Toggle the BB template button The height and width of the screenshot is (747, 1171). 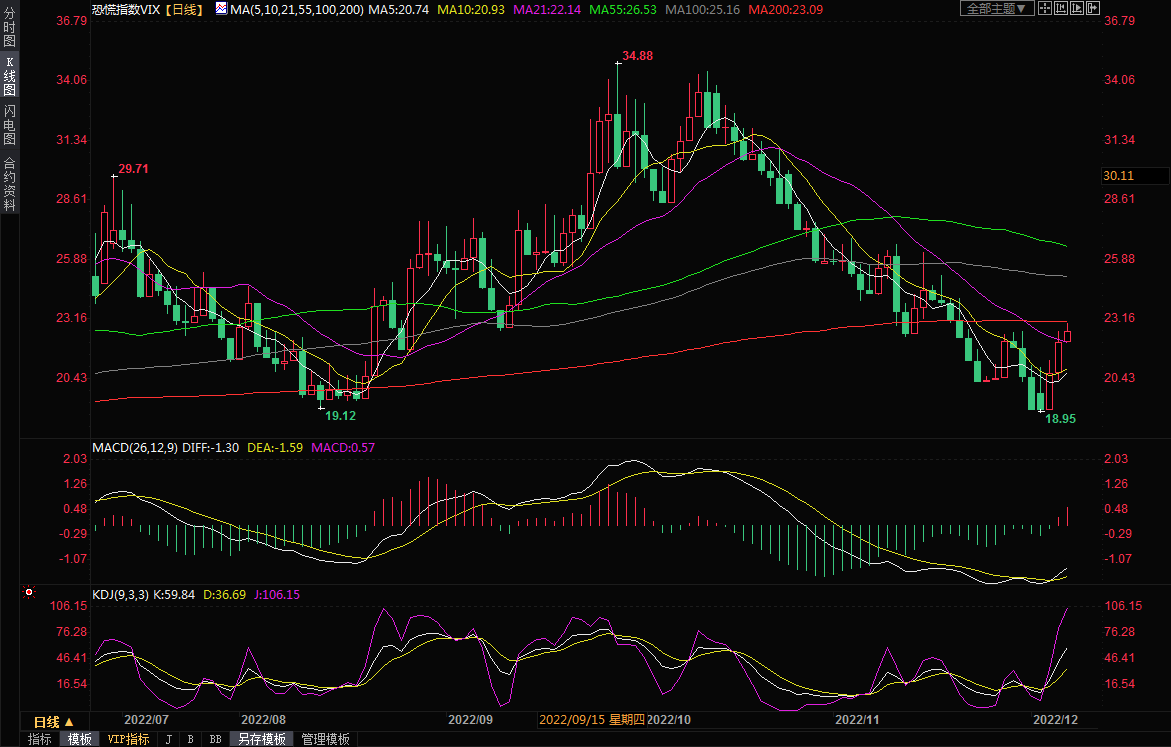[x=215, y=739]
